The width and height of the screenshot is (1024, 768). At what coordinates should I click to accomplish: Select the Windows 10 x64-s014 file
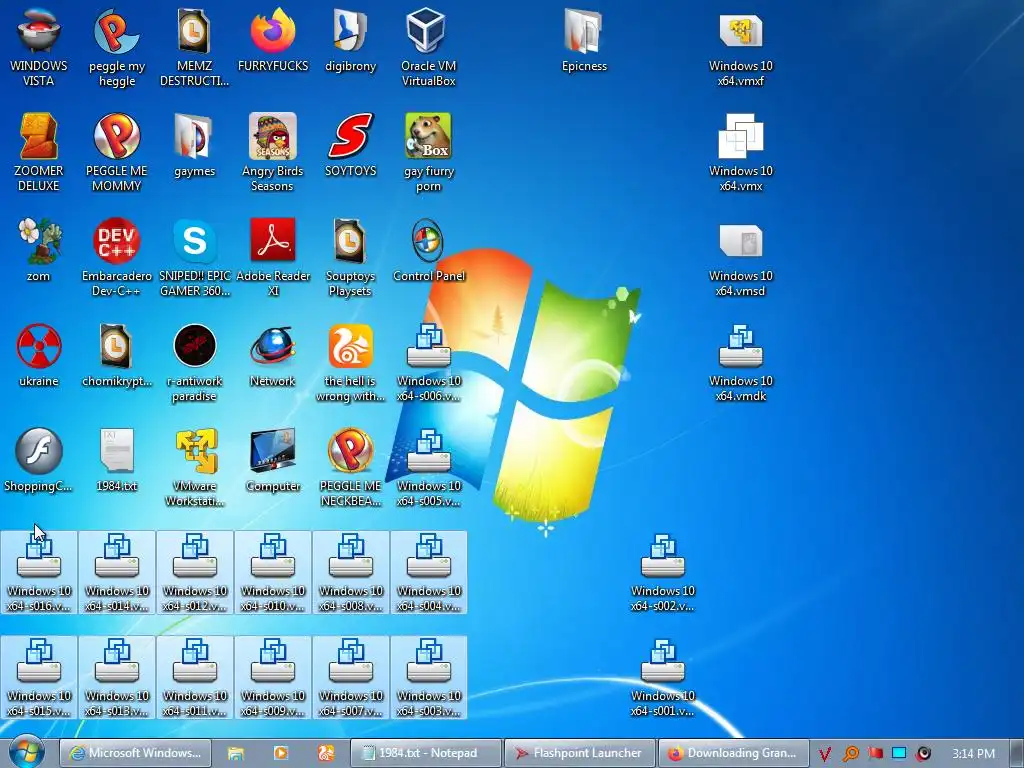pyautogui.click(x=116, y=573)
